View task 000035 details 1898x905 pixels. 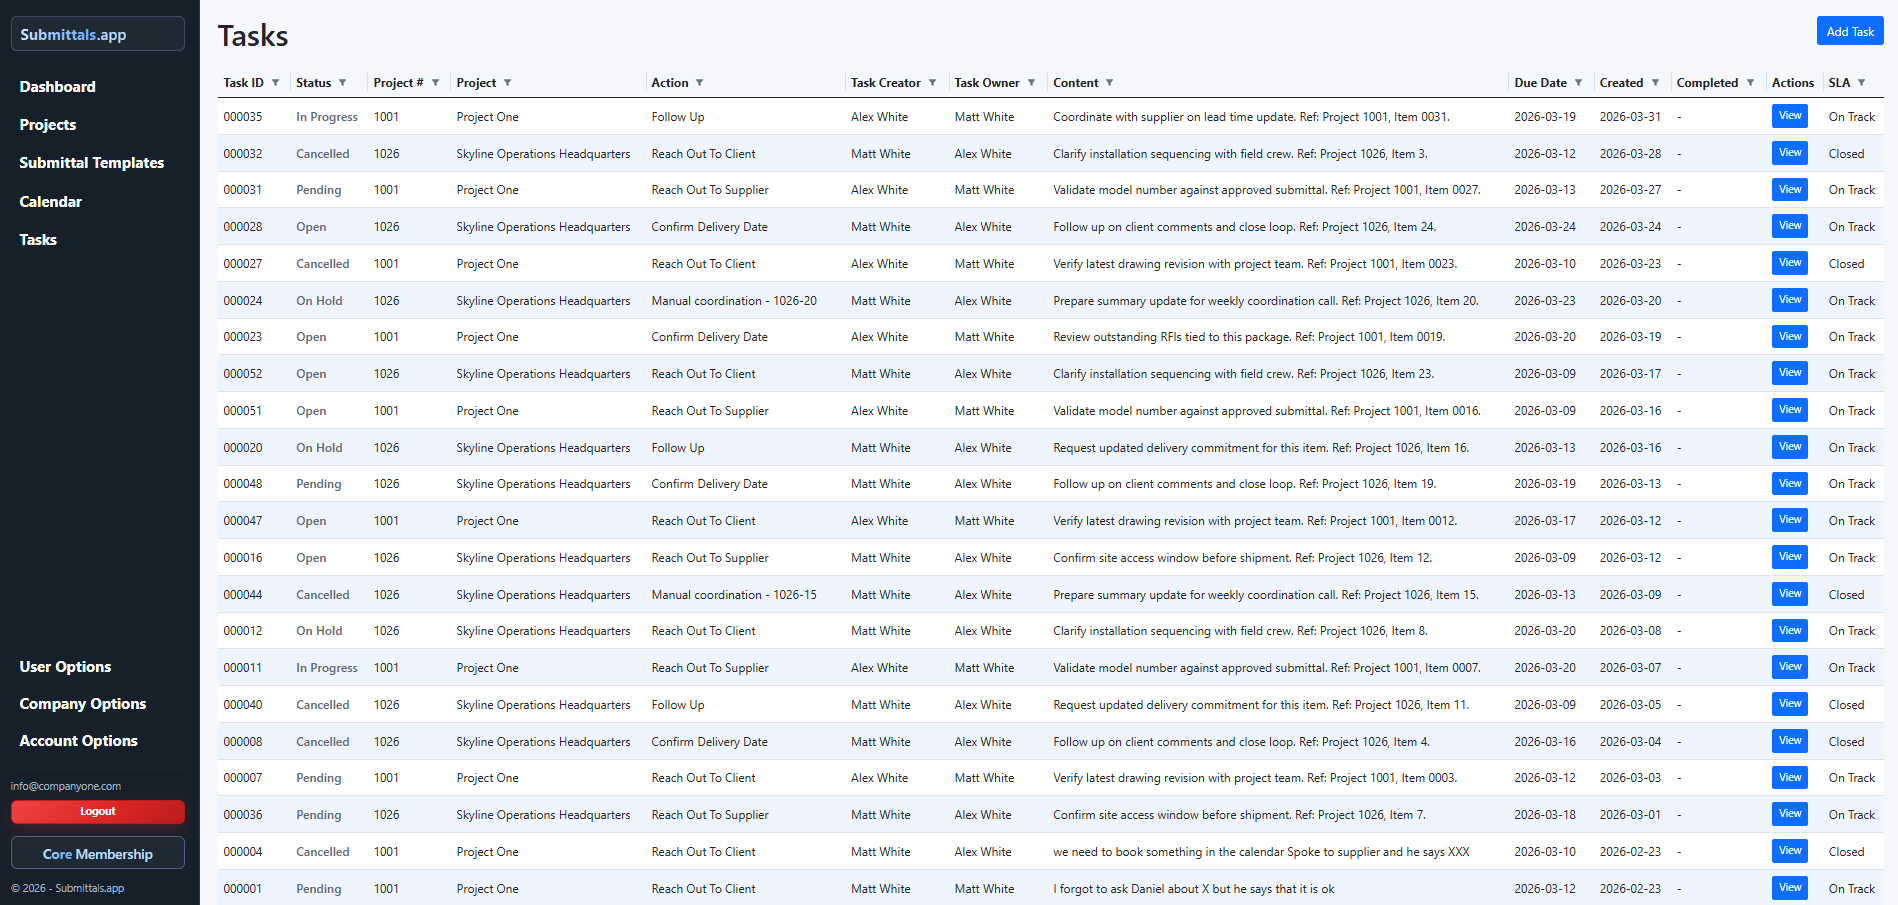(1789, 116)
